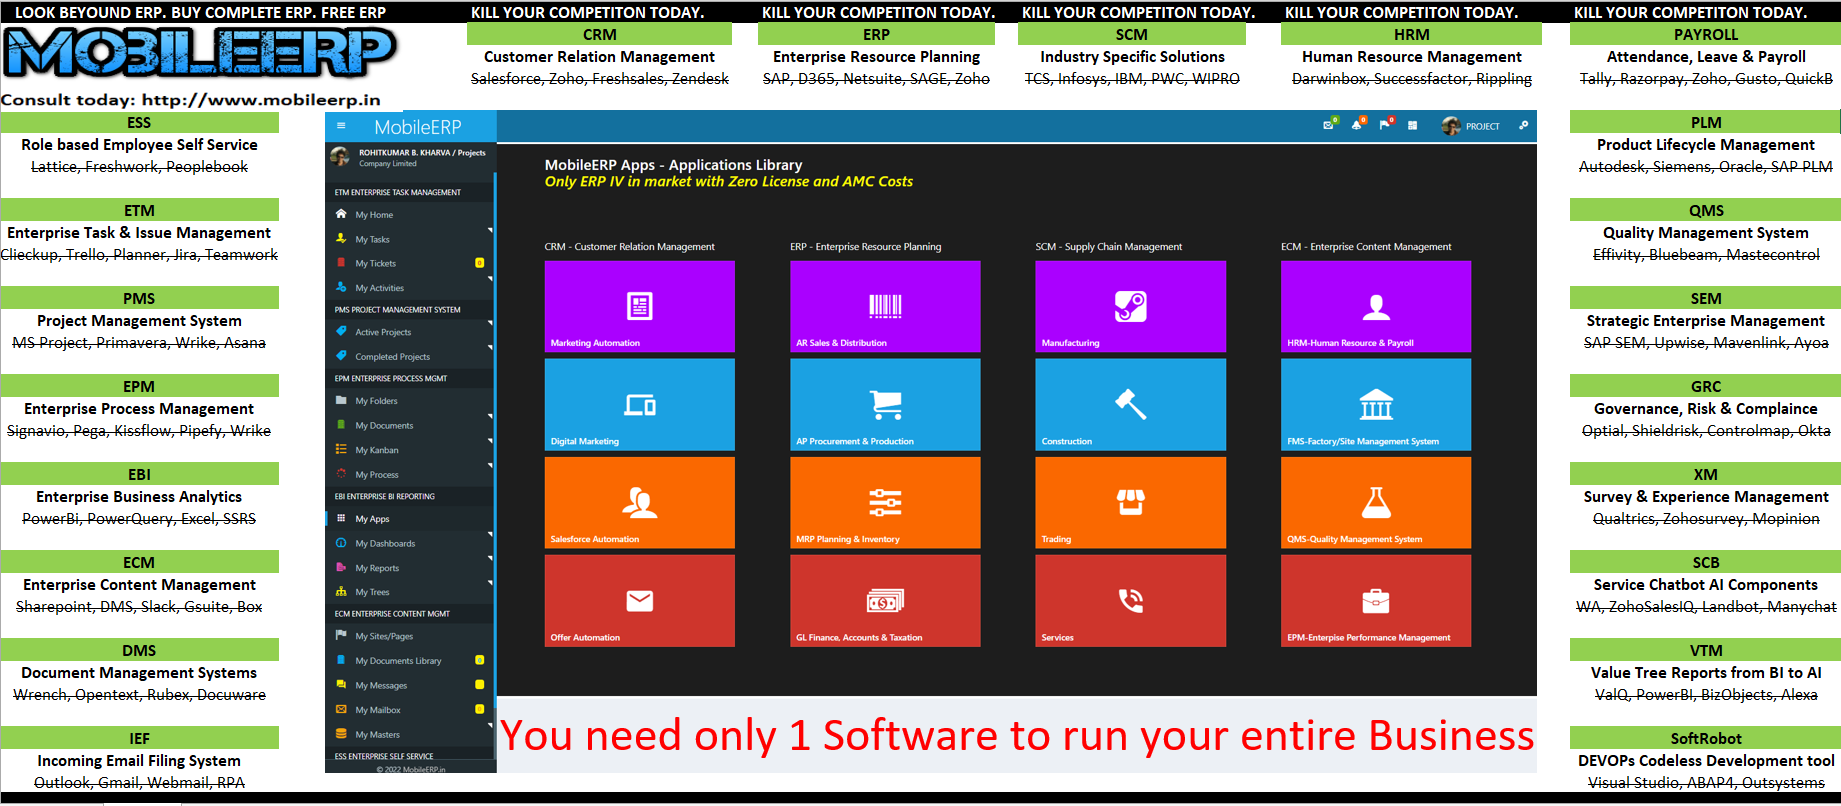Image resolution: width=1841 pixels, height=806 pixels.
Task: Open My Process in sidebar
Action: click(410, 475)
